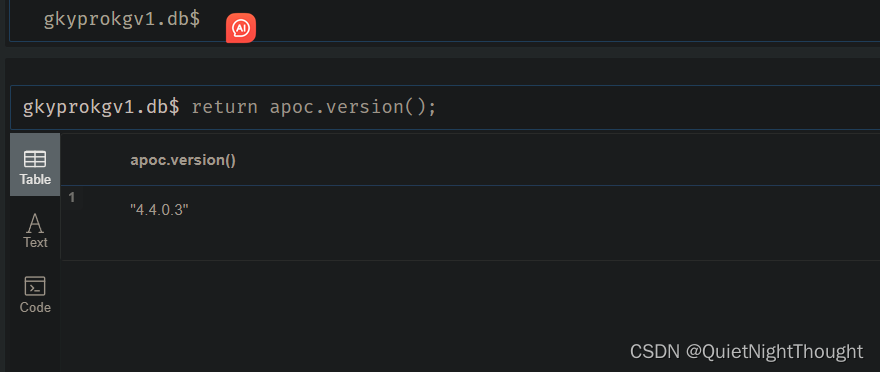Select the "4.4.0.3" result cell
This screenshot has height=372, width=880.
coord(159,210)
